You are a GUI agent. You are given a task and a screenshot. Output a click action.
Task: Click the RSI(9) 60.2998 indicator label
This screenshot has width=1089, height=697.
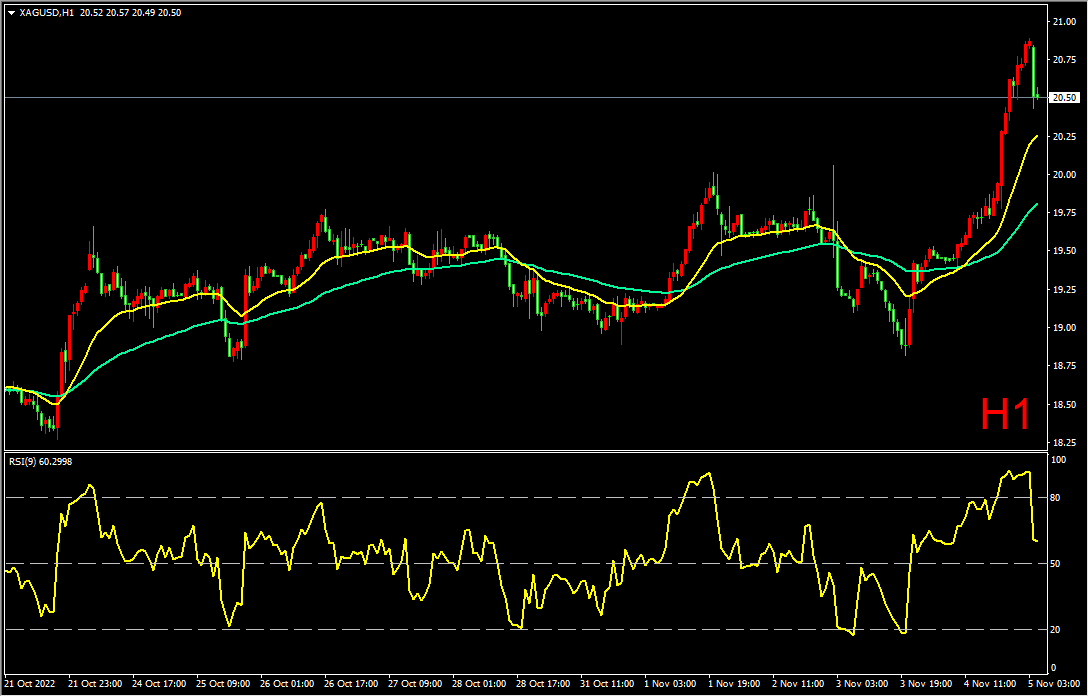point(40,461)
